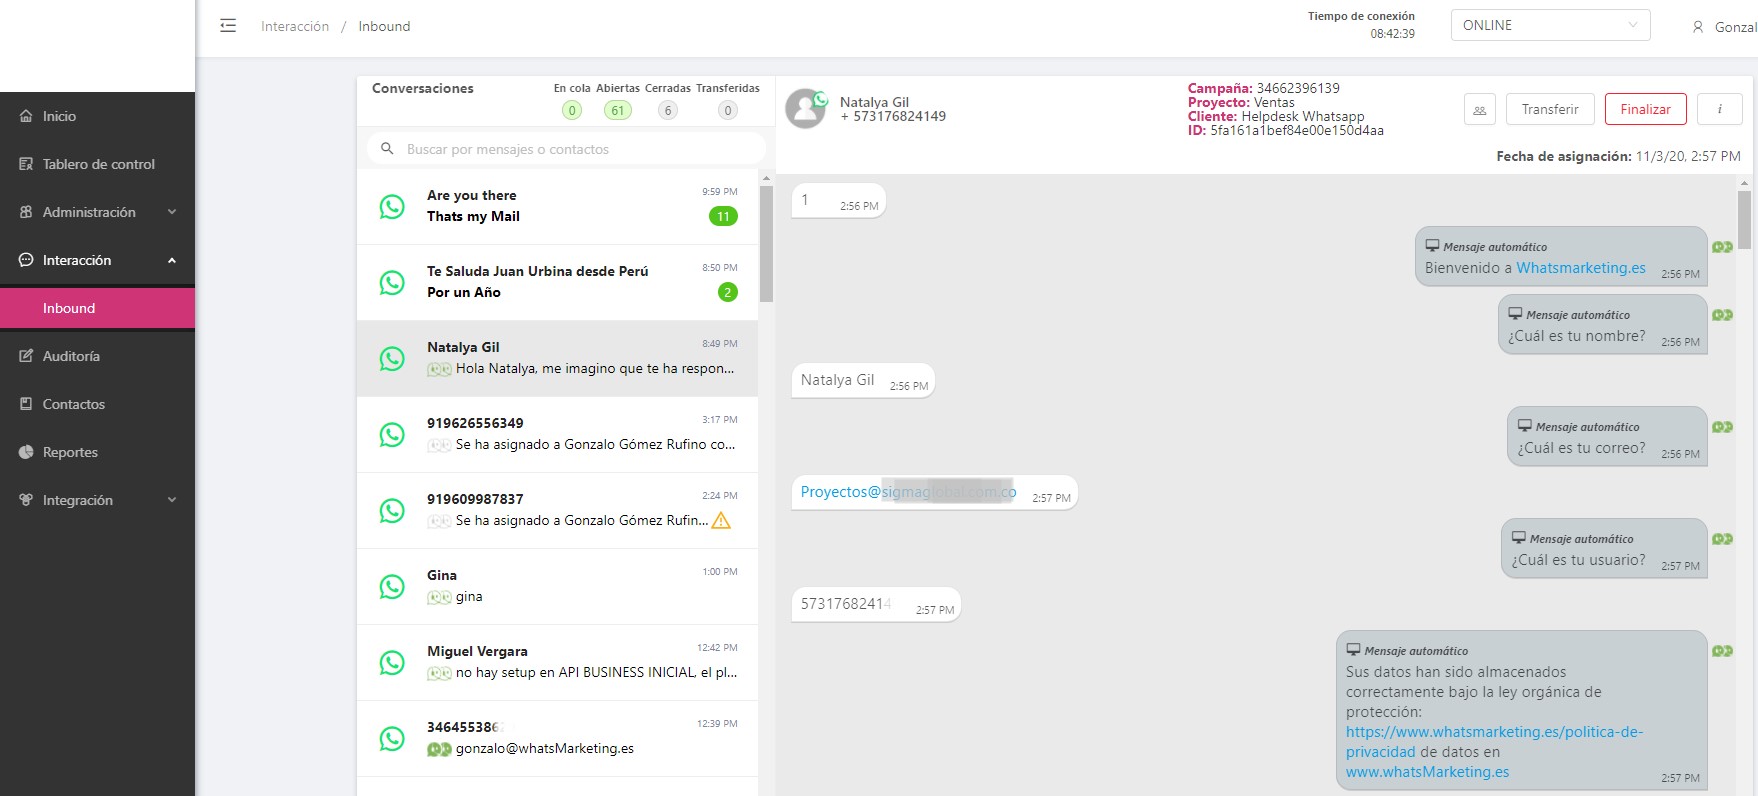Viewport: 1758px width, 796px height.
Task: Click the unread badge showing 11
Action: point(723,216)
